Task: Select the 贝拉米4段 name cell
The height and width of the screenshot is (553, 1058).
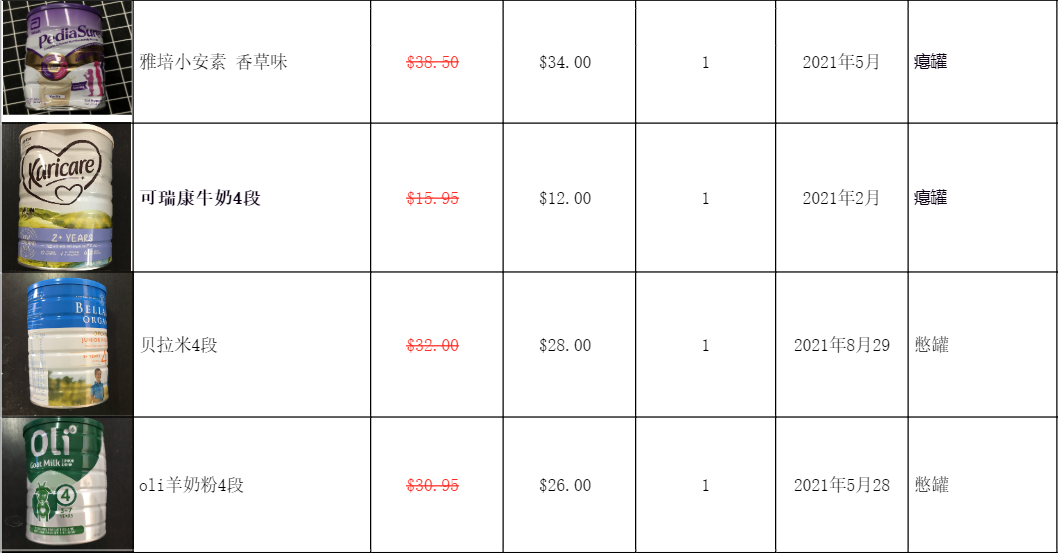Action: (x=179, y=345)
